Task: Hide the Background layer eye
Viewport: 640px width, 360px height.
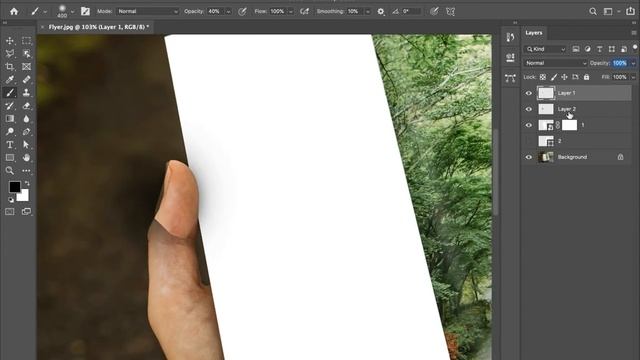Action: click(529, 157)
